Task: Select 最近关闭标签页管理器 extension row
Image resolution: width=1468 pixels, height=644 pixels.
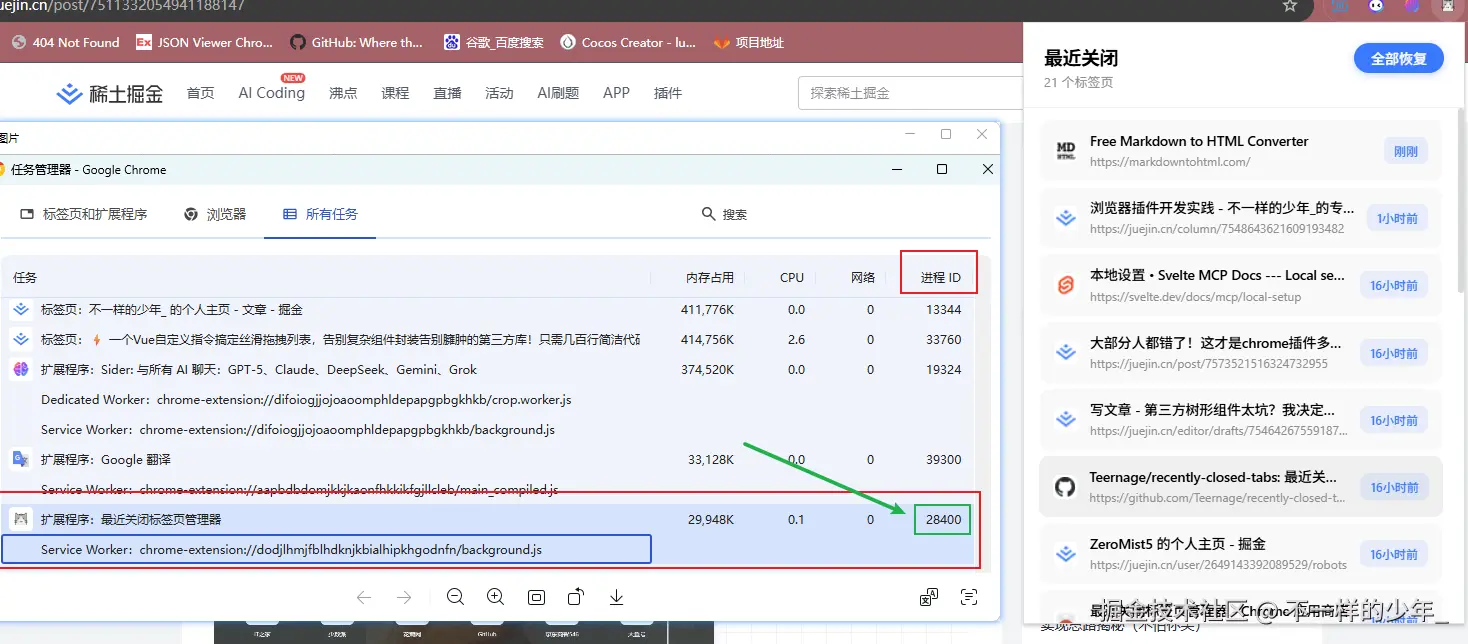Action: [x=488, y=520]
